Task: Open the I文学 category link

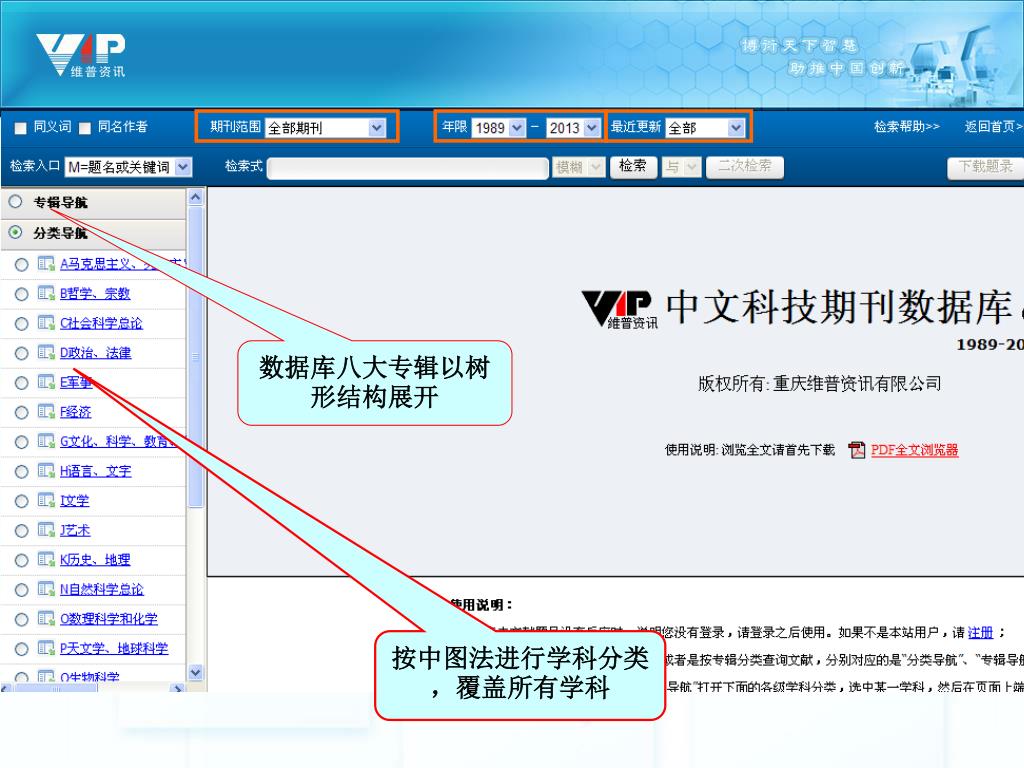Action: (x=74, y=500)
